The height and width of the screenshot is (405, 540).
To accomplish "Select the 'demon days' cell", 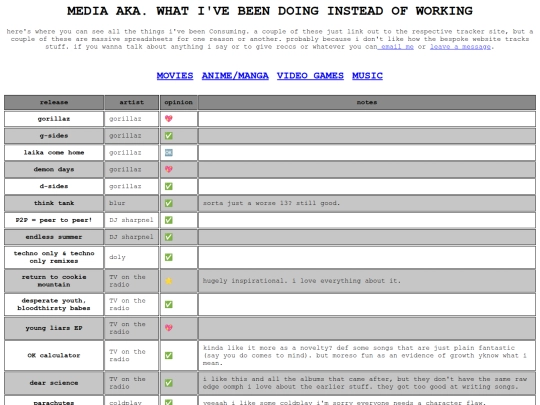I will tap(54, 169).
